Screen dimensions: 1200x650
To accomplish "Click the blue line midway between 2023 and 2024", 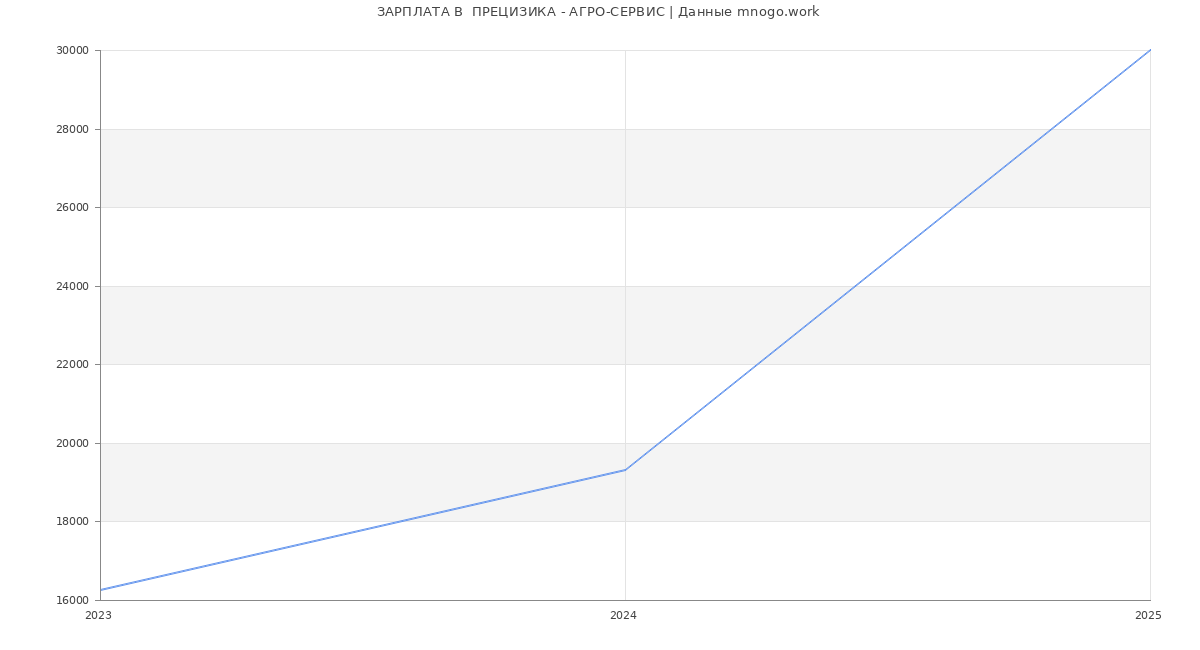I will click(x=363, y=530).
